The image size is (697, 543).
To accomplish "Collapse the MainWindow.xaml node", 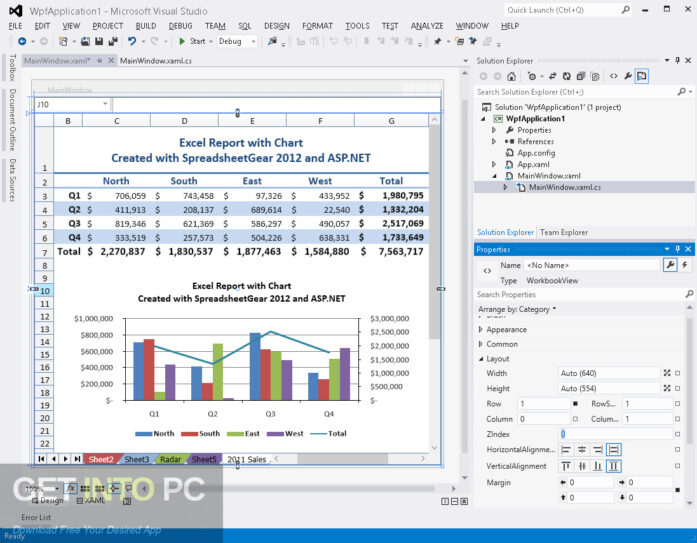I will [494, 176].
